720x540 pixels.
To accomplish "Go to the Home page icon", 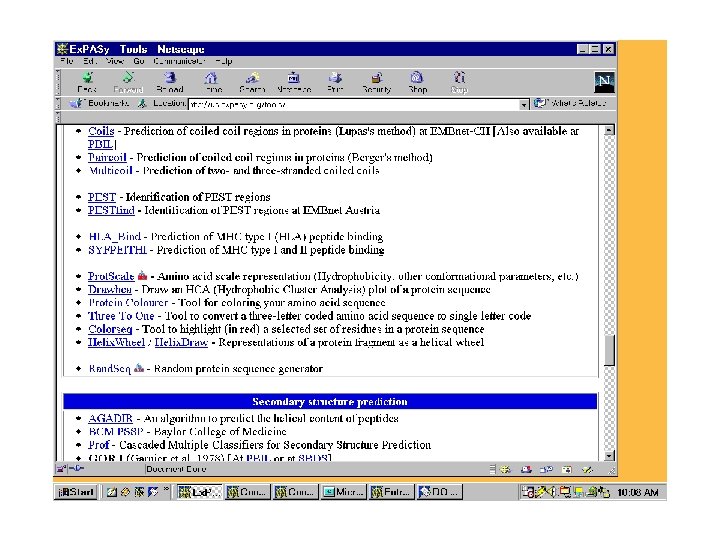I will (212, 82).
